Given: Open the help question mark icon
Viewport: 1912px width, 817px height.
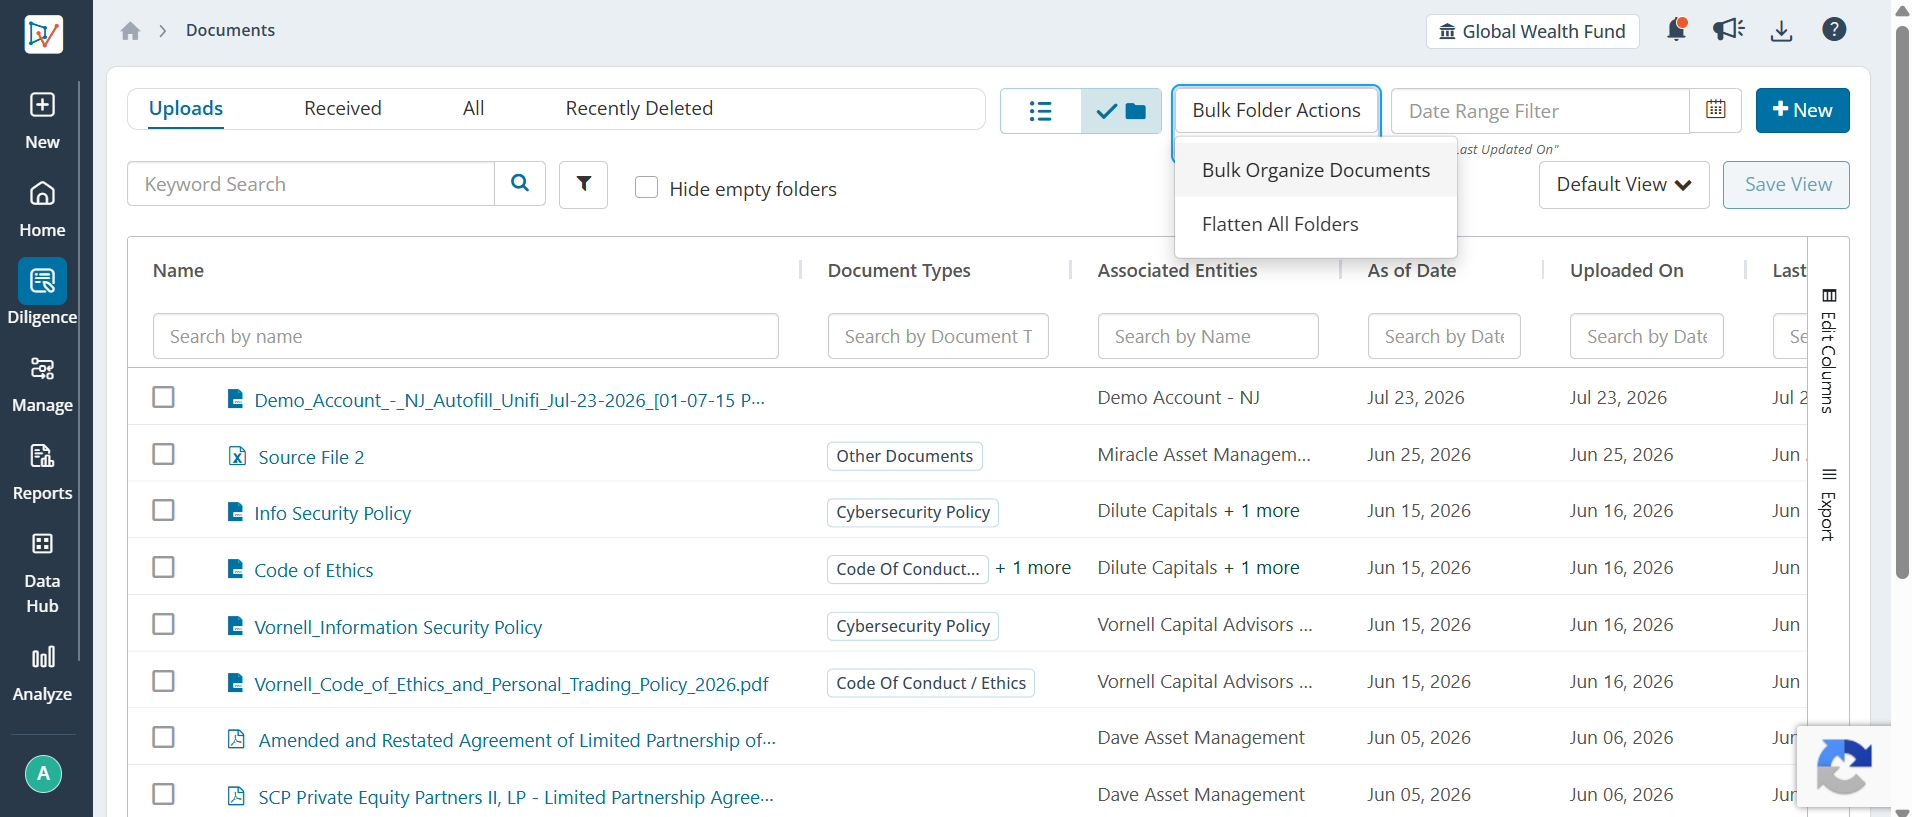Looking at the screenshot, I should [1834, 30].
